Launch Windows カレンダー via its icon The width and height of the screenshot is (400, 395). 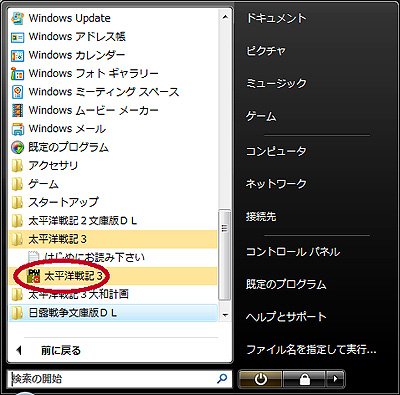point(17,55)
